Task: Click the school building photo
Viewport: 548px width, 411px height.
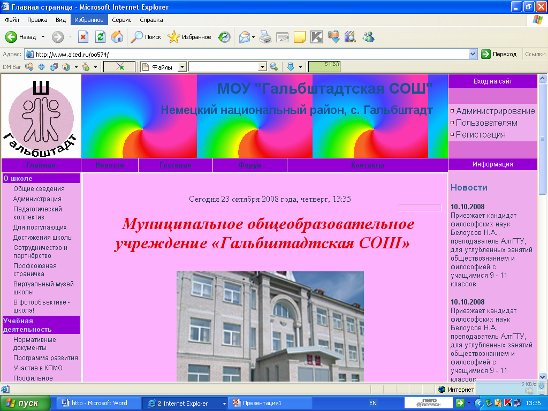Action: [270, 326]
